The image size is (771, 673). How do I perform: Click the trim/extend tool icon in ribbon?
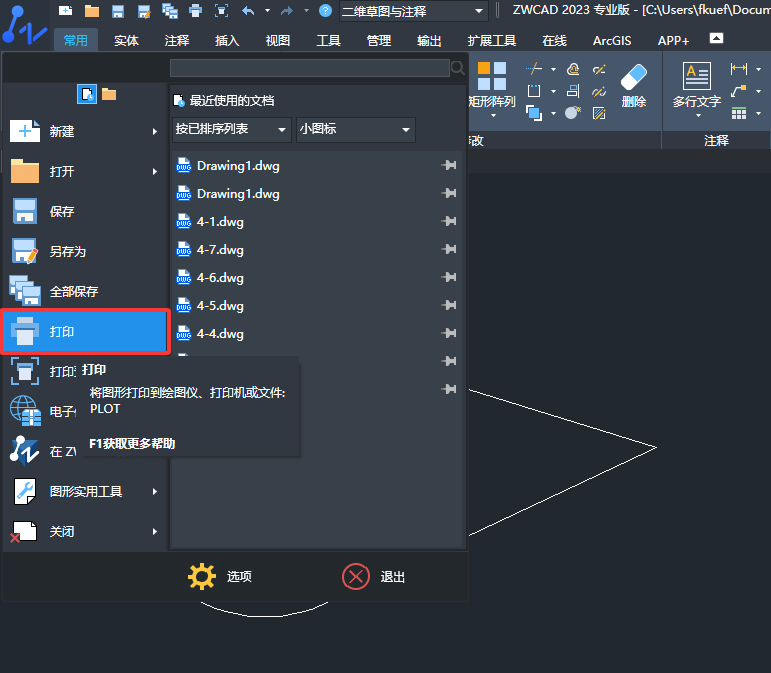(x=534, y=69)
